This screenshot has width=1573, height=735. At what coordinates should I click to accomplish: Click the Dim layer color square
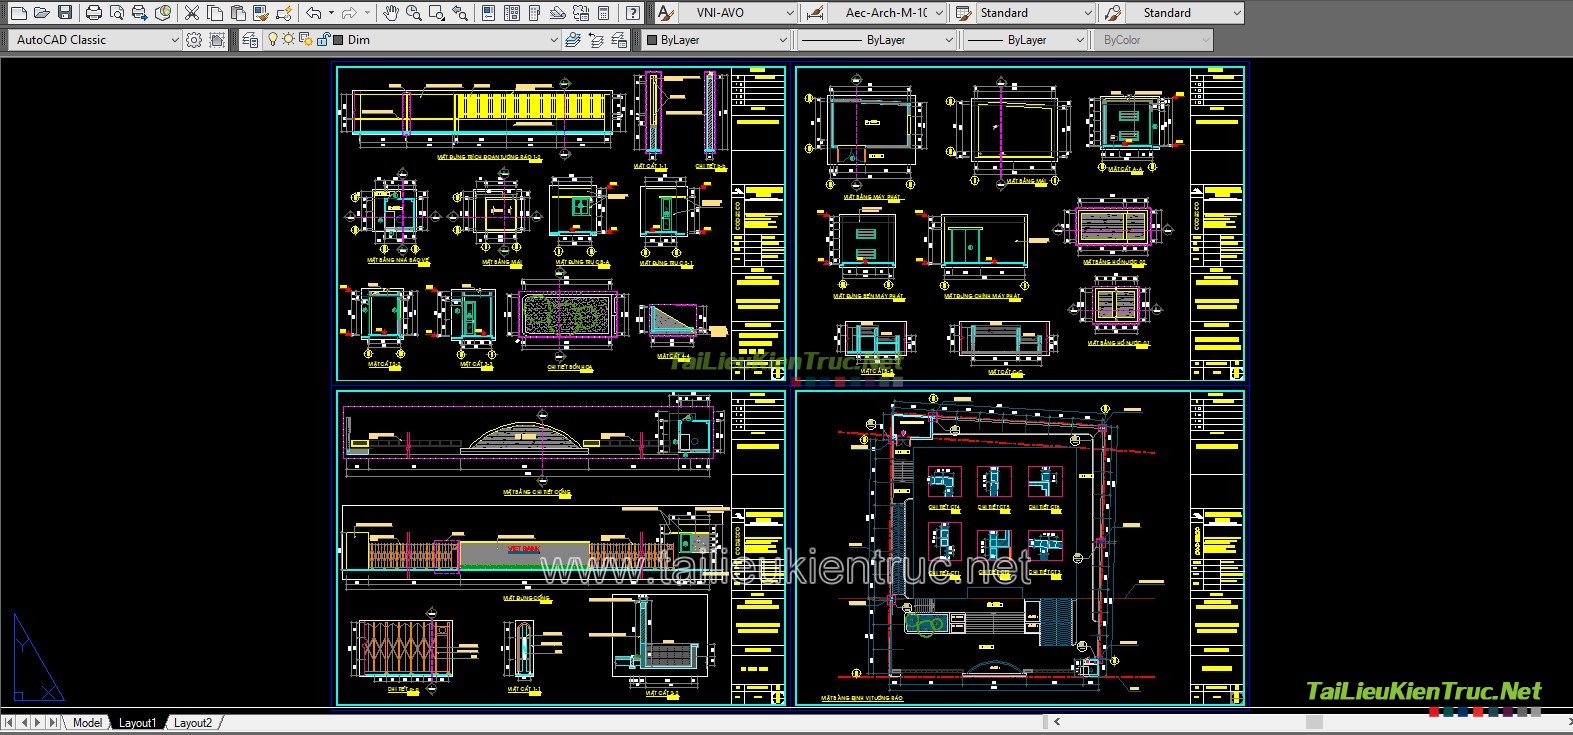[x=338, y=40]
